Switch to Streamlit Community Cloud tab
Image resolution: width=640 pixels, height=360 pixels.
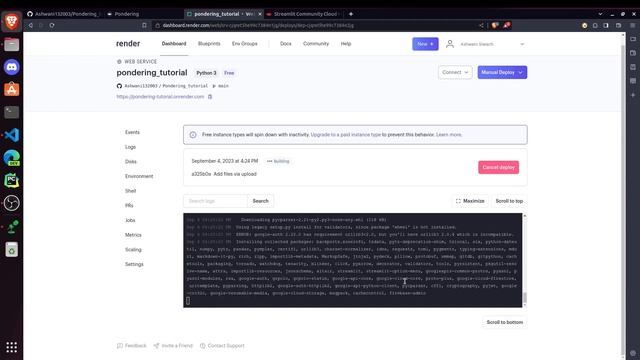pyautogui.click(x=303, y=14)
